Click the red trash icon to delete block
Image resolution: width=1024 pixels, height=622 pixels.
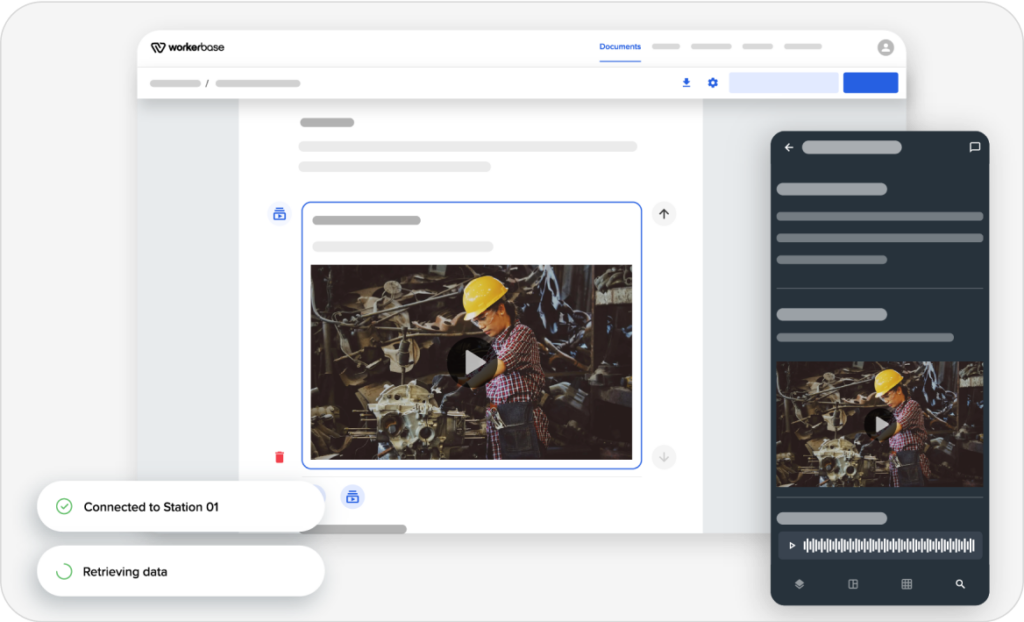point(279,456)
